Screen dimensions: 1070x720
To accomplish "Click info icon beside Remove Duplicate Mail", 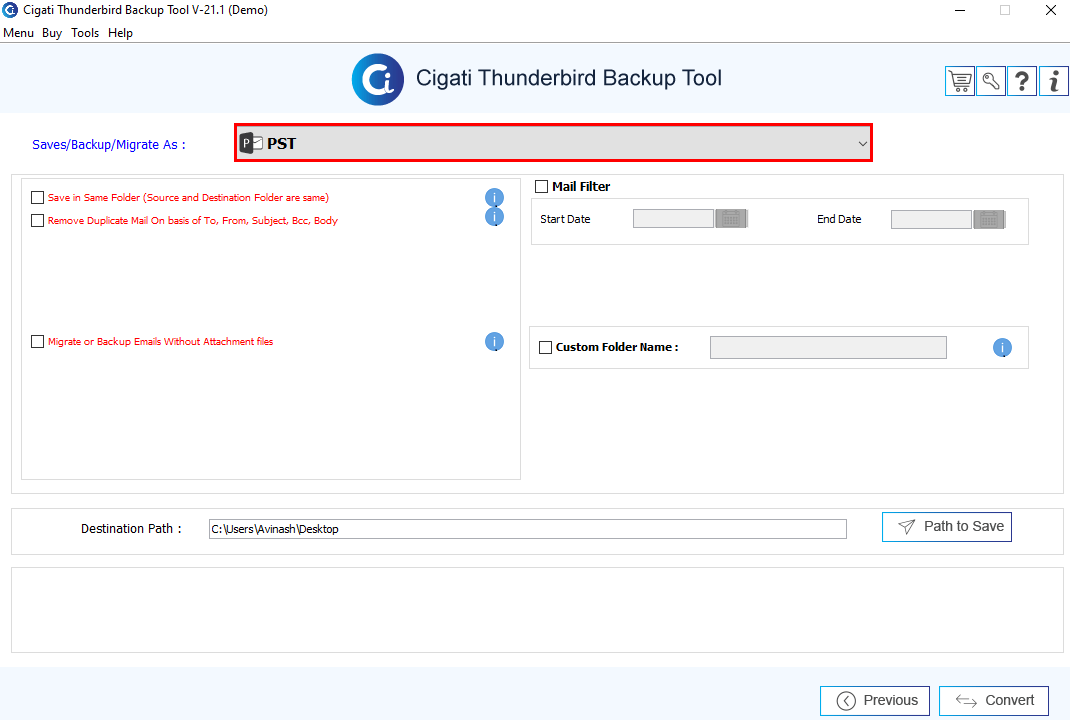I will [494, 217].
